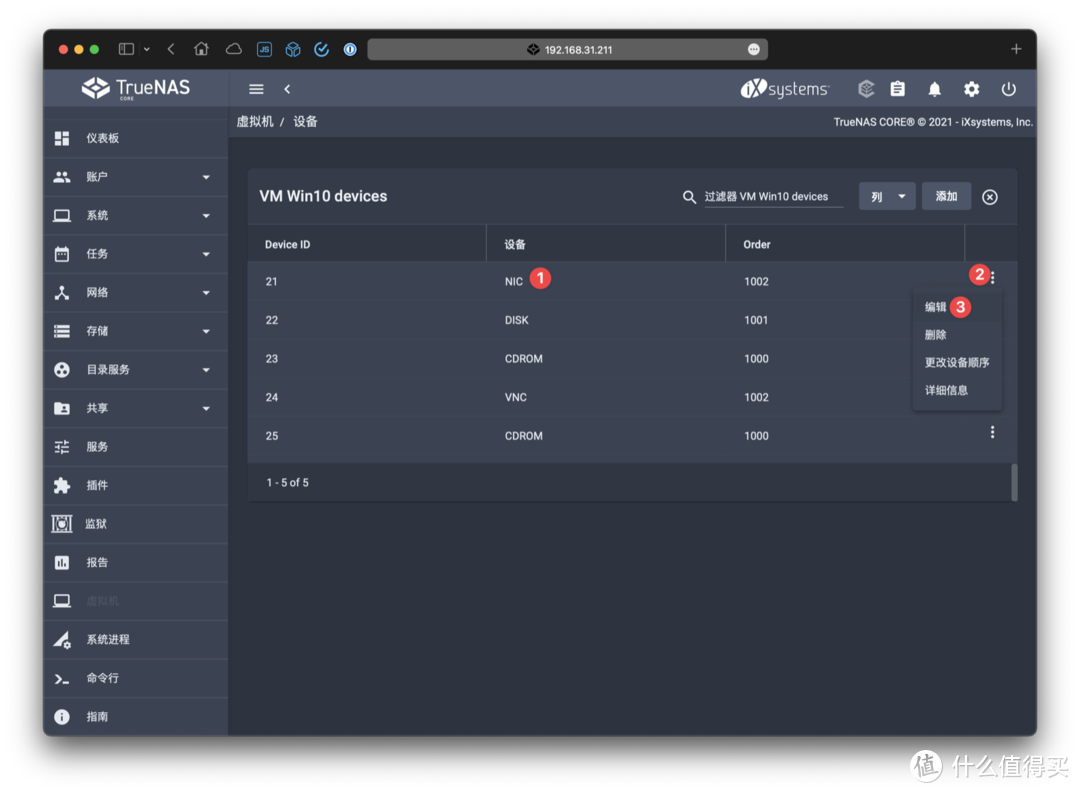
Task: Choose Change Device Order (更改设备顺序)
Action: click(957, 362)
